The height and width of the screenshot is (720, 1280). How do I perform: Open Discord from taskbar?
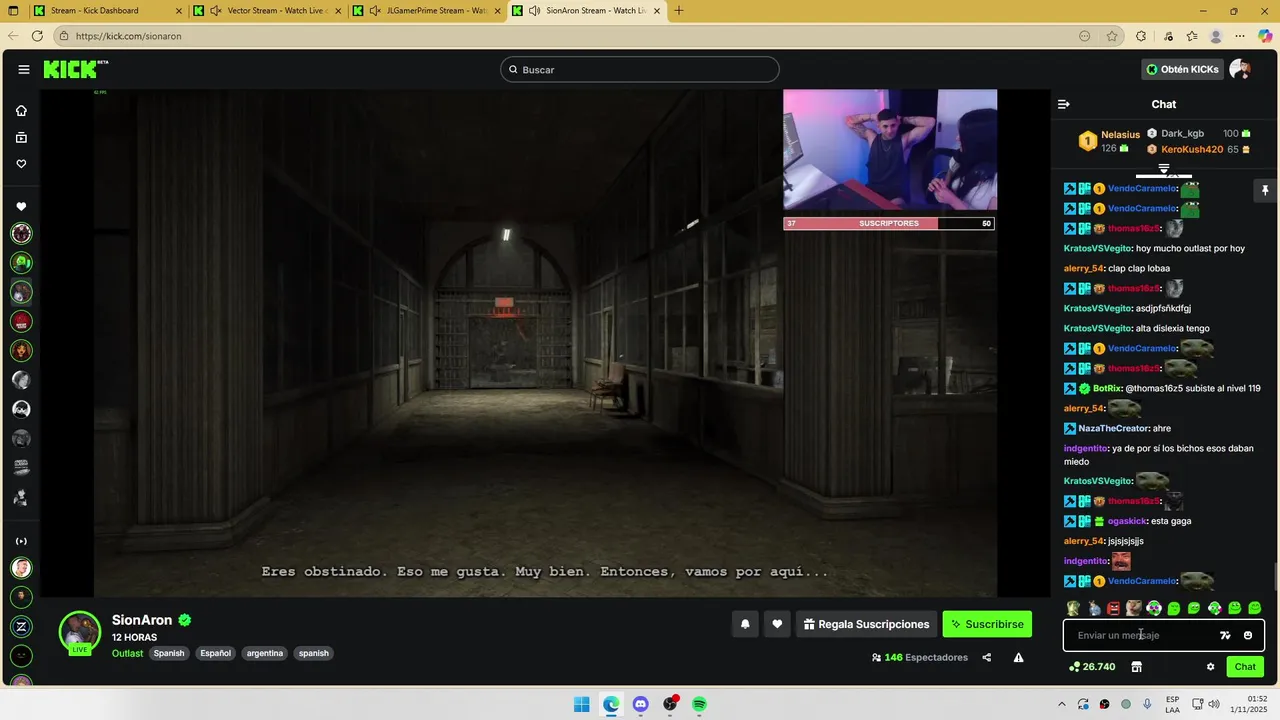pyautogui.click(x=640, y=704)
